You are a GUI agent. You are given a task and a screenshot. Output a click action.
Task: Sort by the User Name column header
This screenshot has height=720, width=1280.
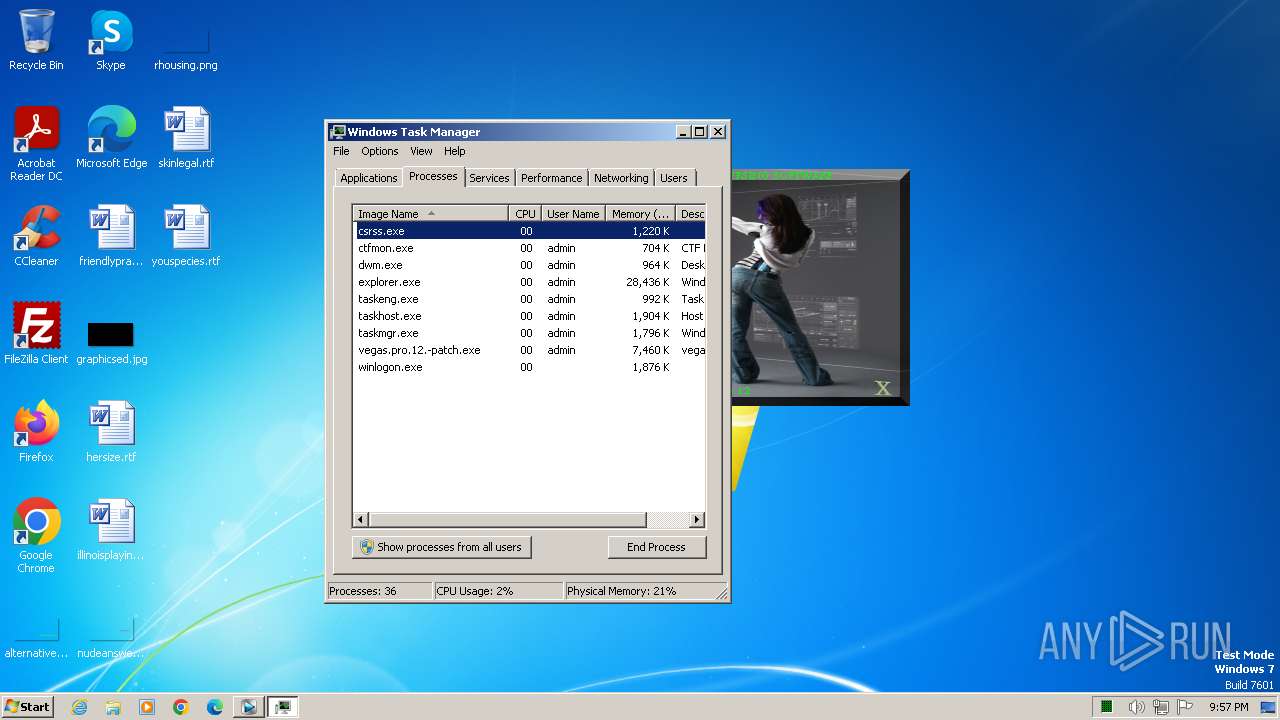[573, 213]
